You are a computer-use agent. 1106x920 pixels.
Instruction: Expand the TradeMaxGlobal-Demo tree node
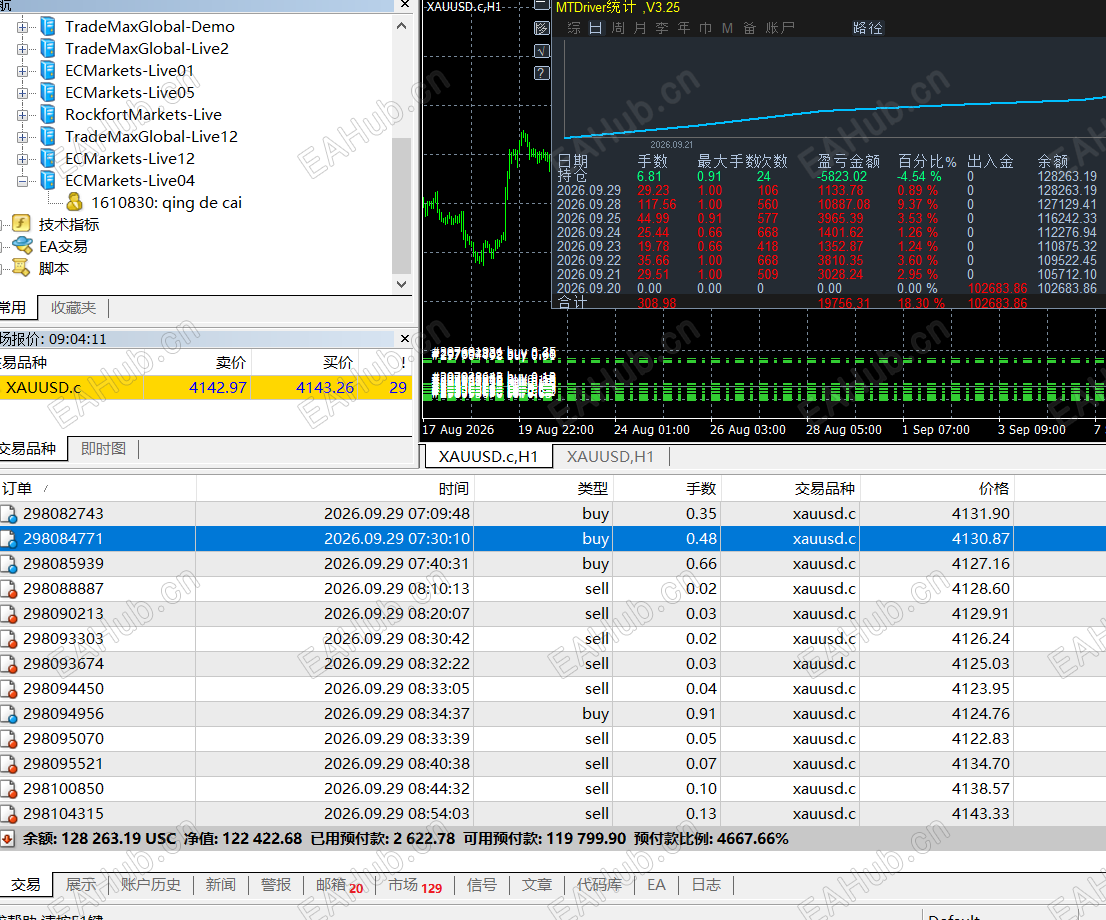point(23,27)
